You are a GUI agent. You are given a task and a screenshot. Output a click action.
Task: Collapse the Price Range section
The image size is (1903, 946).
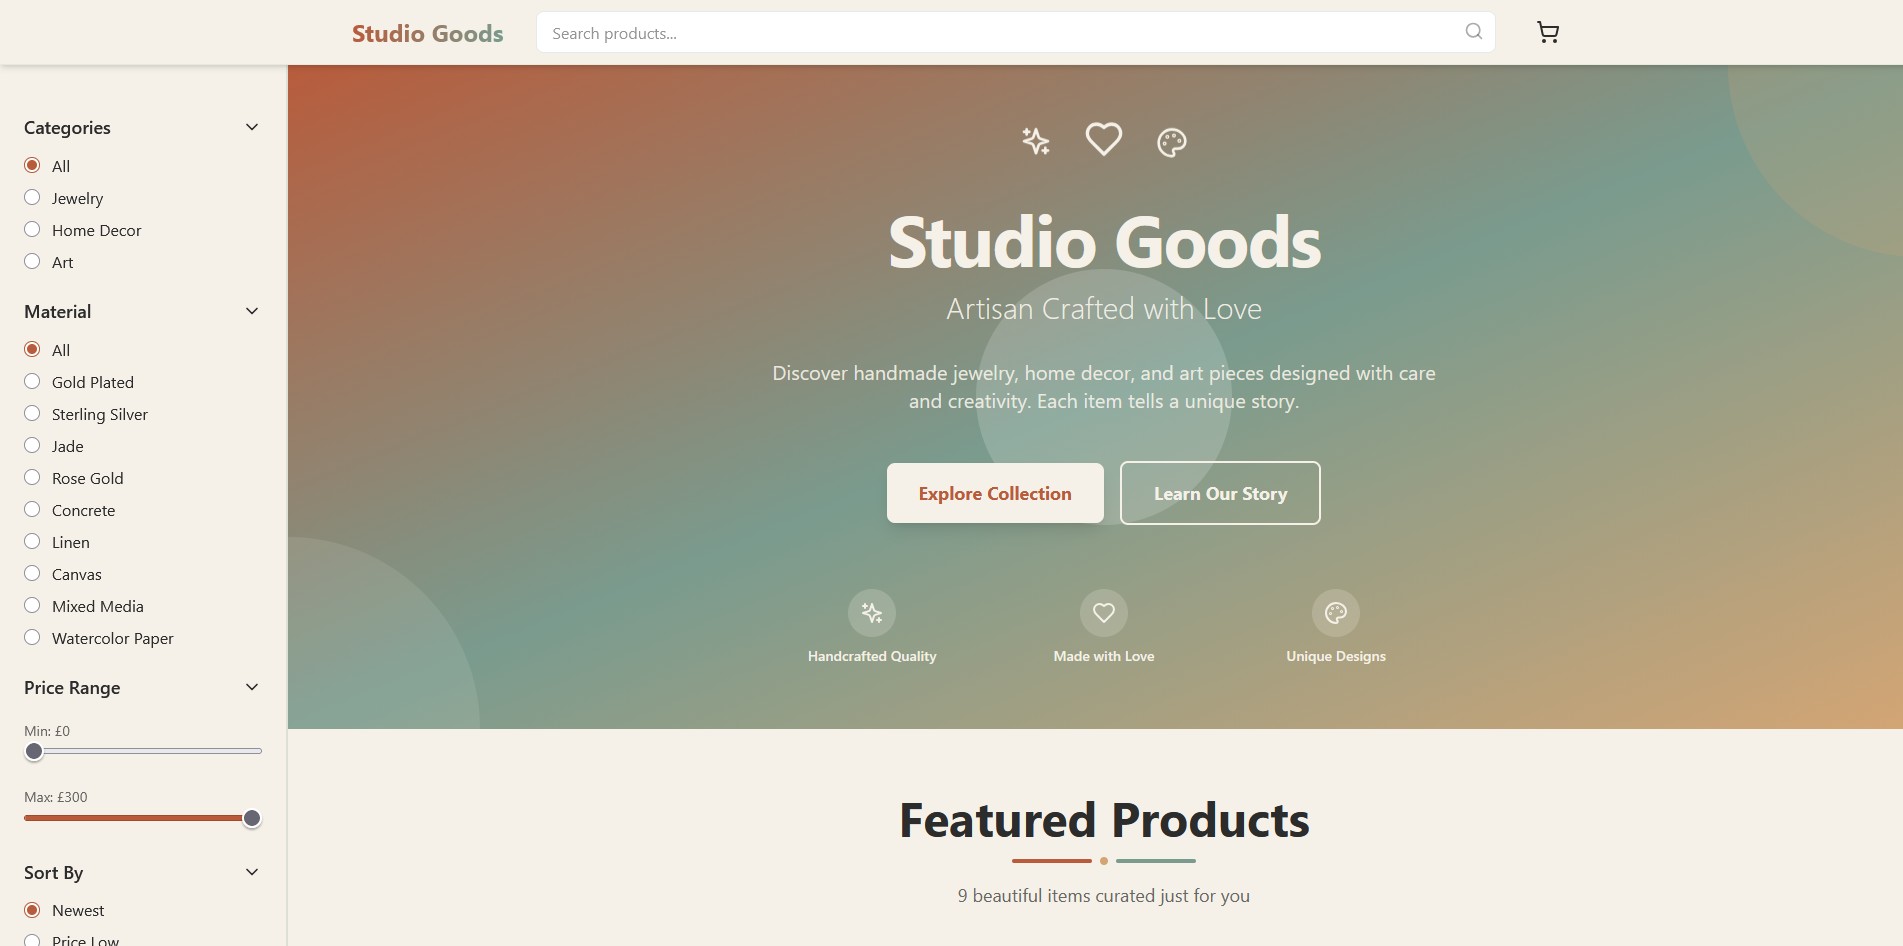pos(251,687)
